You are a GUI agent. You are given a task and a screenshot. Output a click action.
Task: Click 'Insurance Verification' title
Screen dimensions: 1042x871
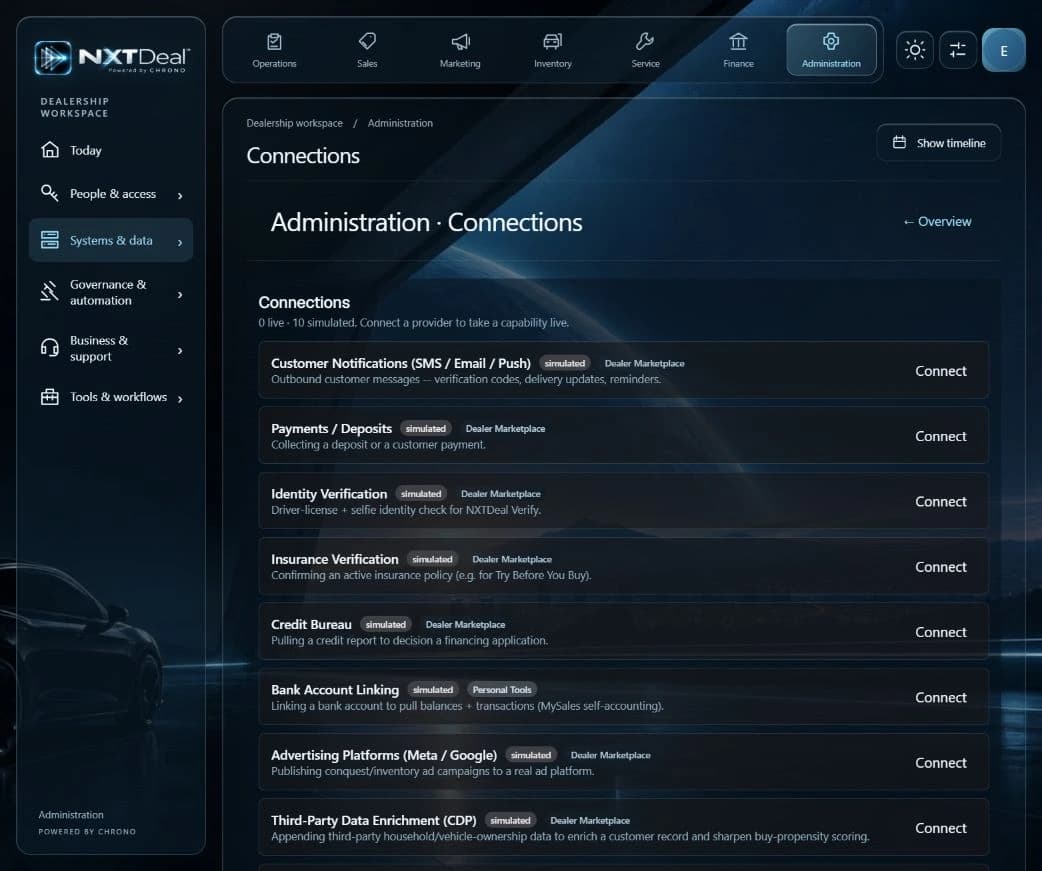pos(335,559)
